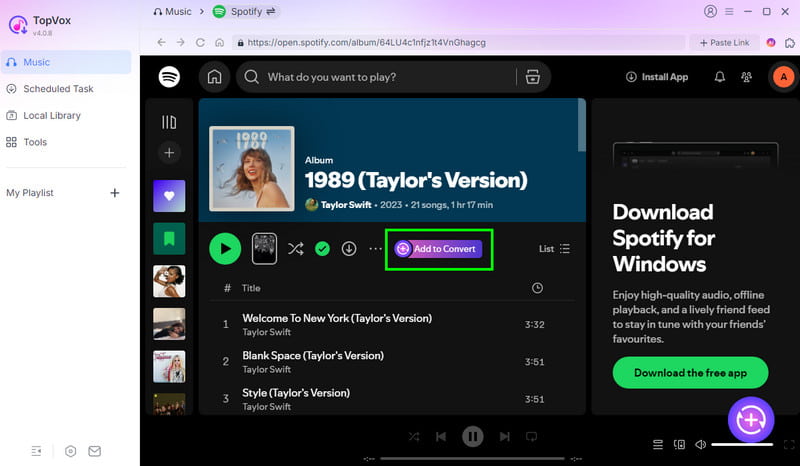
Task: Click the duration clock column header
Action: click(537, 288)
